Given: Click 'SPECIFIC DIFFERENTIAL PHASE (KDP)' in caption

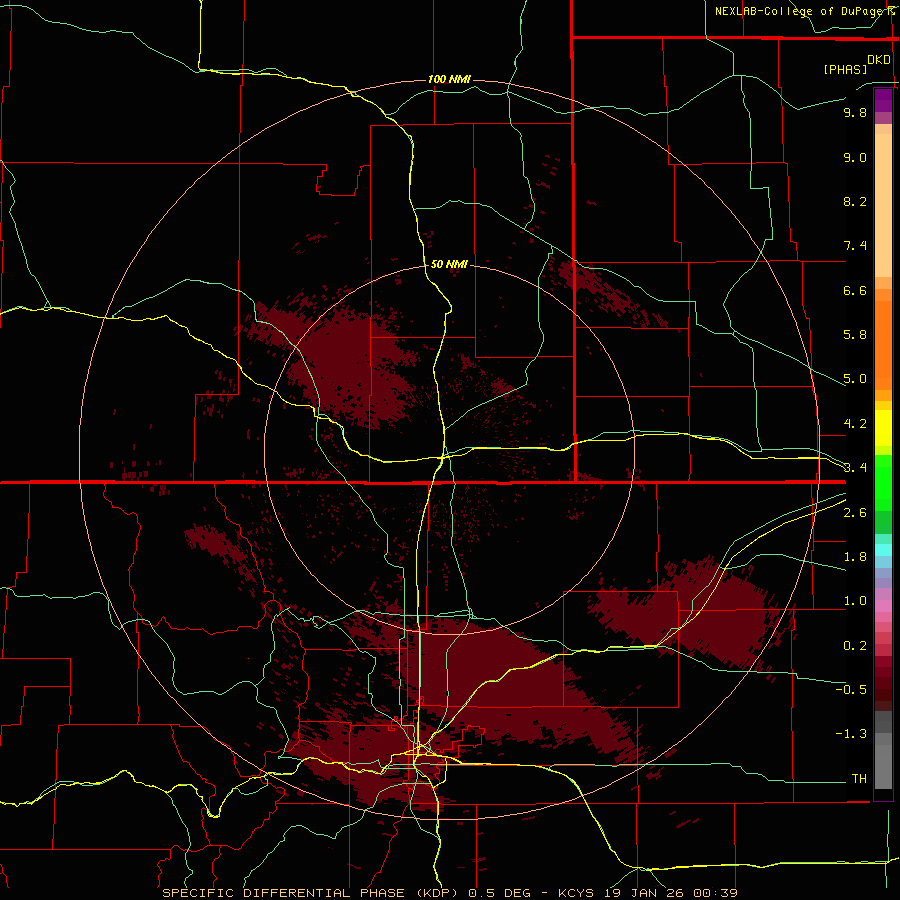Looking at the screenshot, I should pyautogui.click(x=310, y=893).
